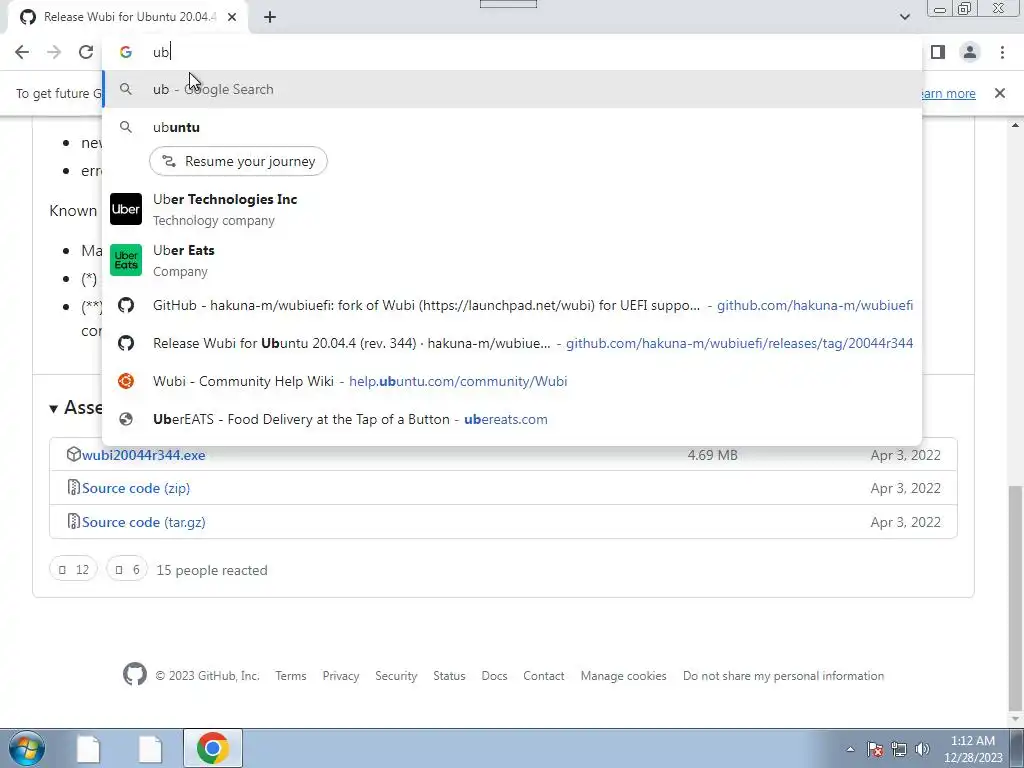The width and height of the screenshot is (1024, 768).
Task: Select the 'ub - Google Search' suggestion
Action: pyautogui.click(x=513, y=89)
